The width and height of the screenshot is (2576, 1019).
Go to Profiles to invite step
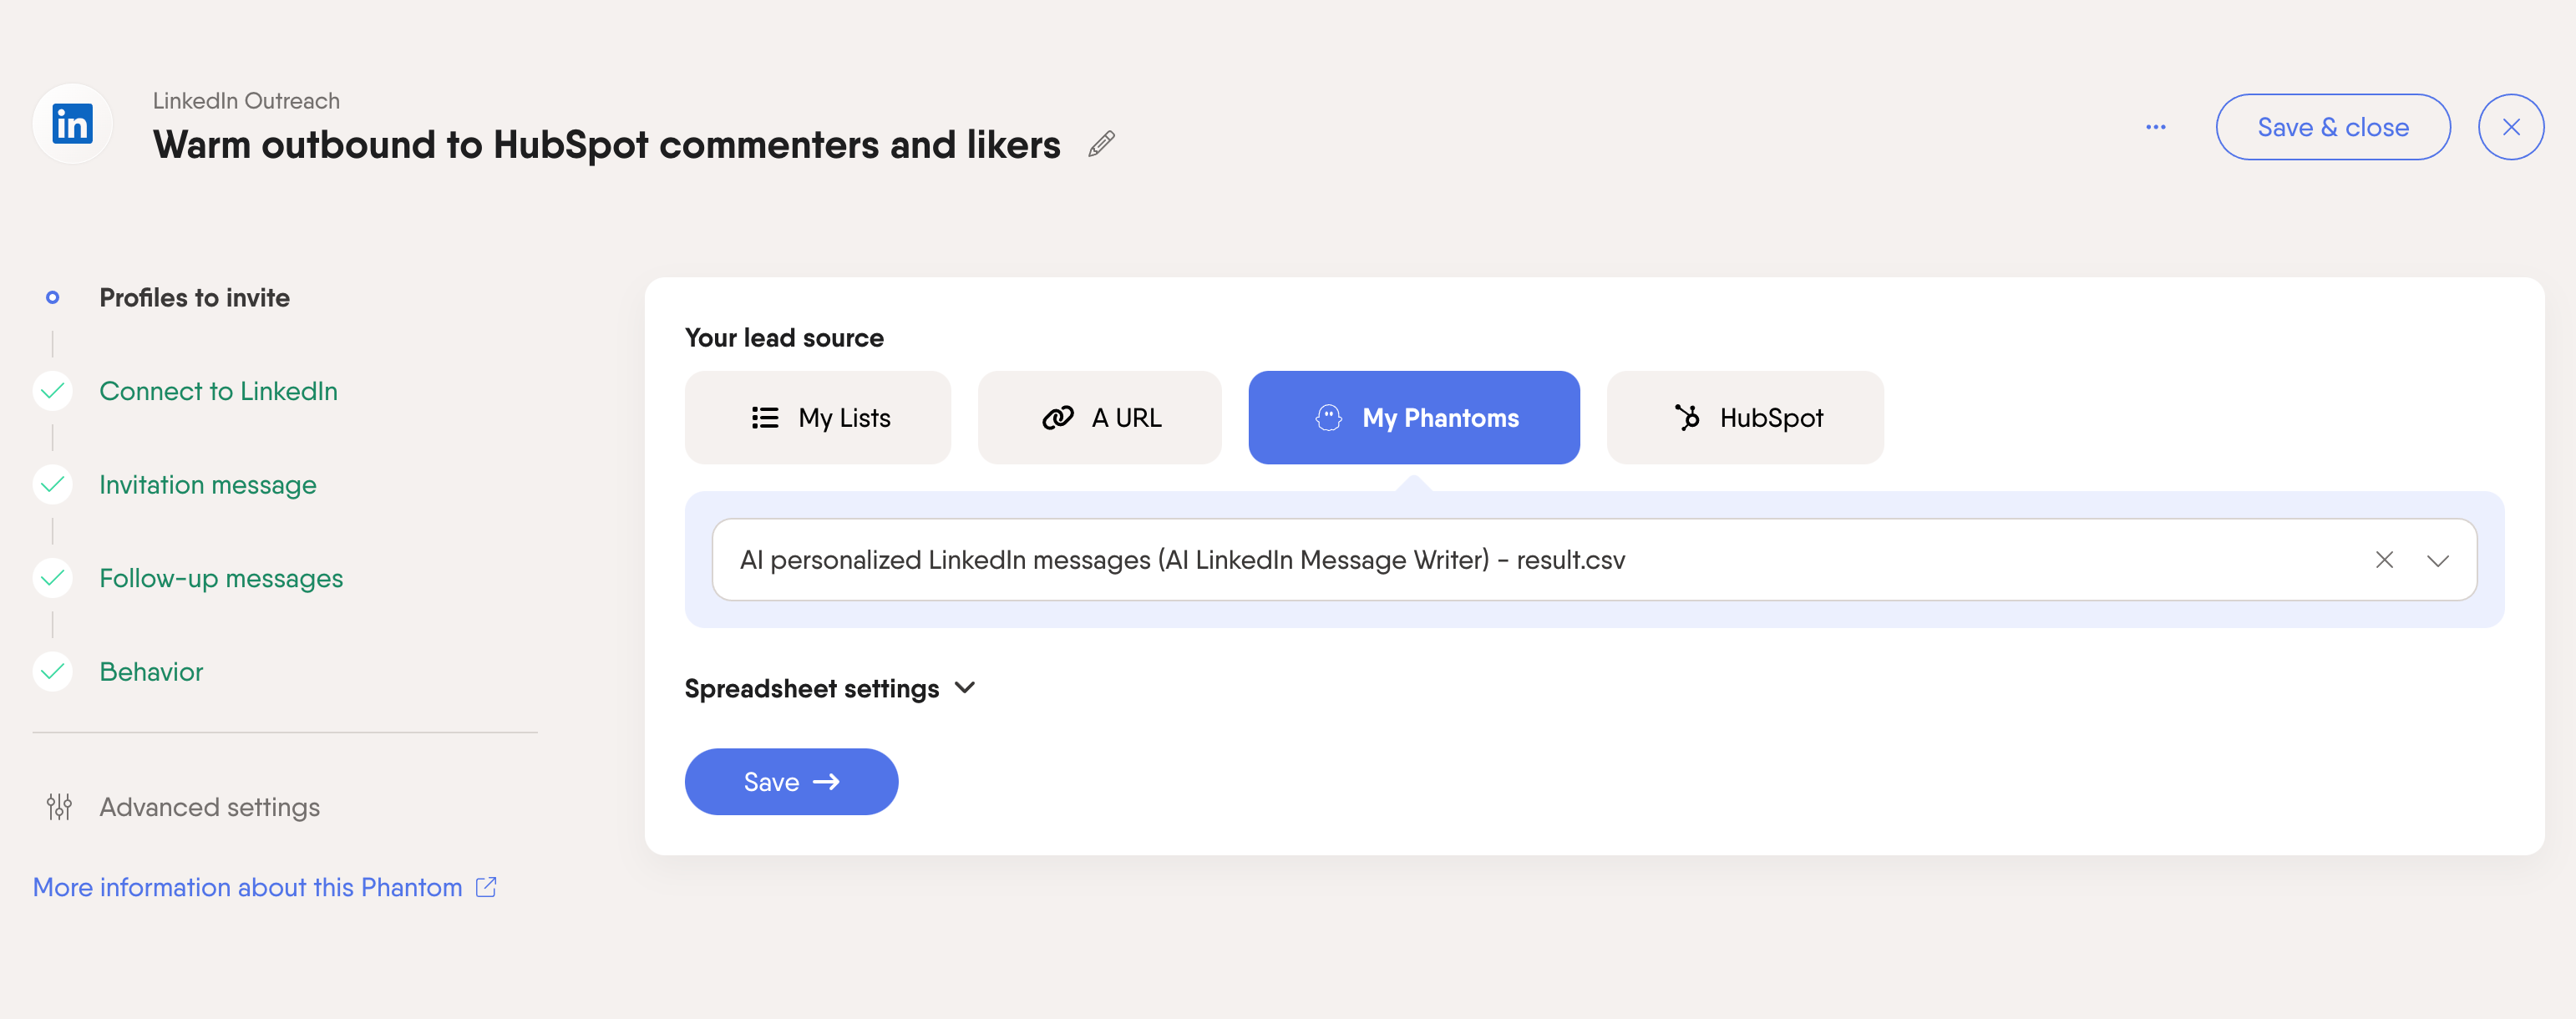(194, 298)
